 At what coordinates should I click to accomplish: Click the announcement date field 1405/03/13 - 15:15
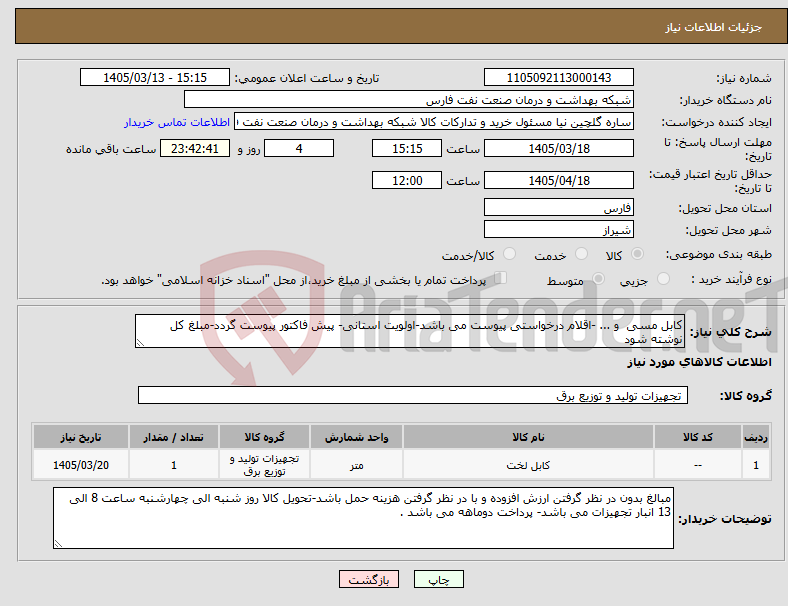[x=155, y=77]
